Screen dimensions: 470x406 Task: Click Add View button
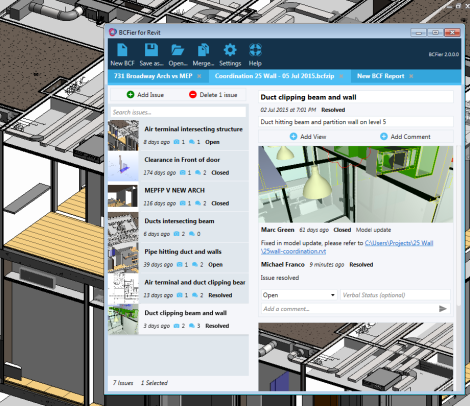(308, 136)
